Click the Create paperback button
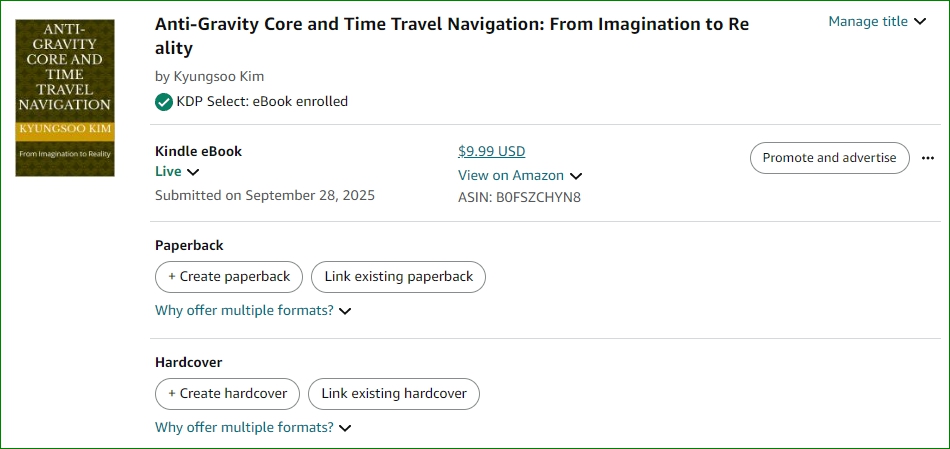Screen dimensions: 950x449 (229, 276)
